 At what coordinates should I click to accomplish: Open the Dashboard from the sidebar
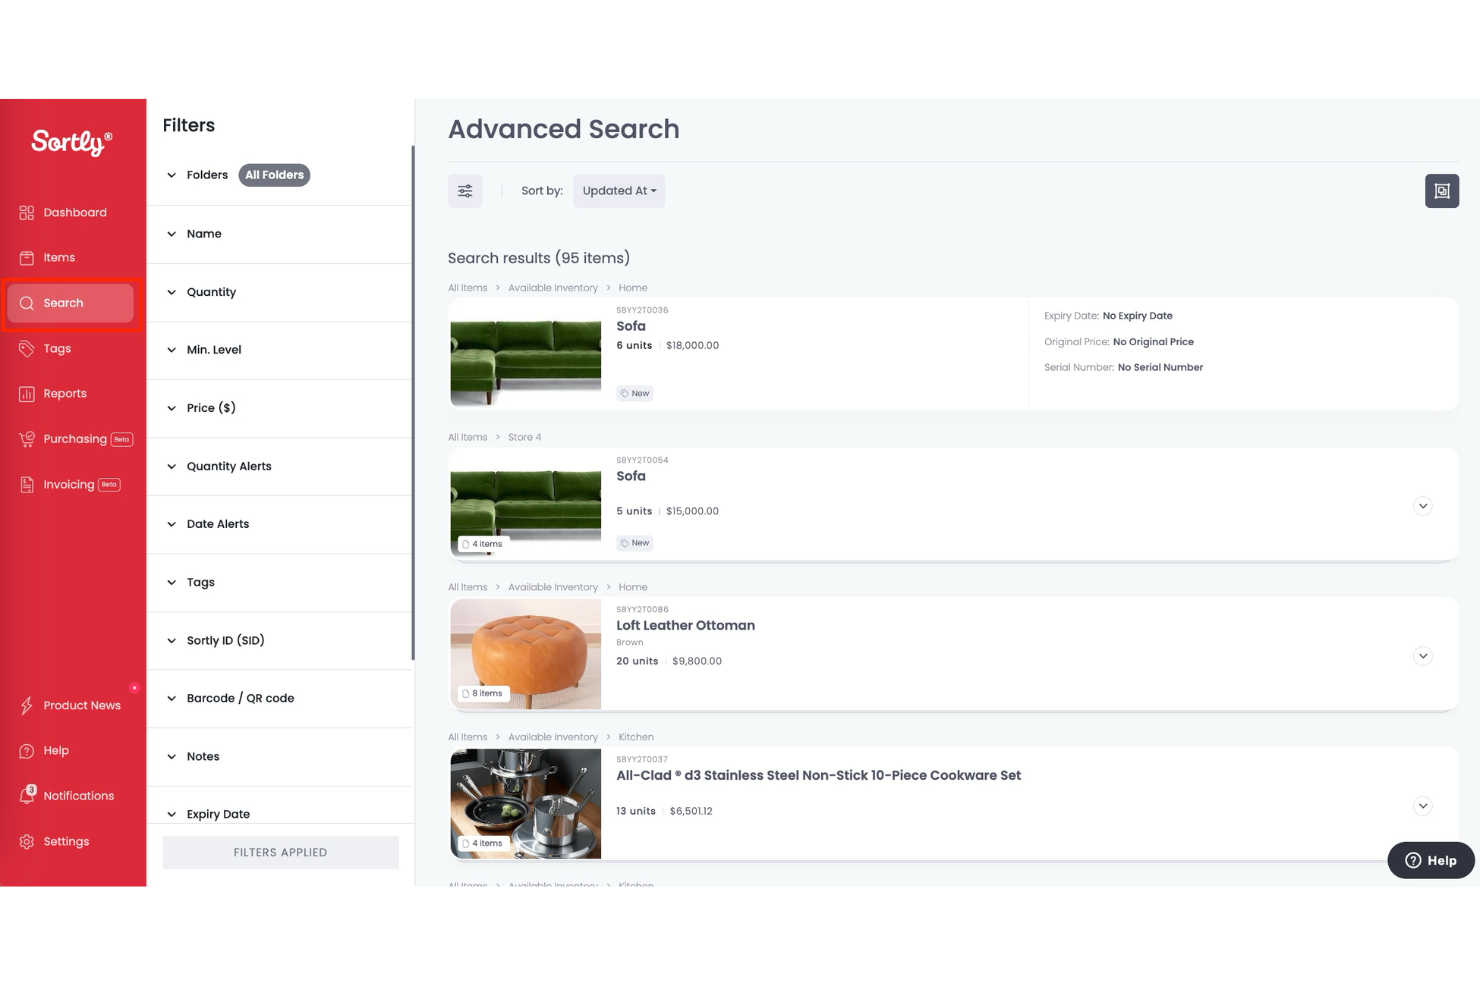coord(74,212)
